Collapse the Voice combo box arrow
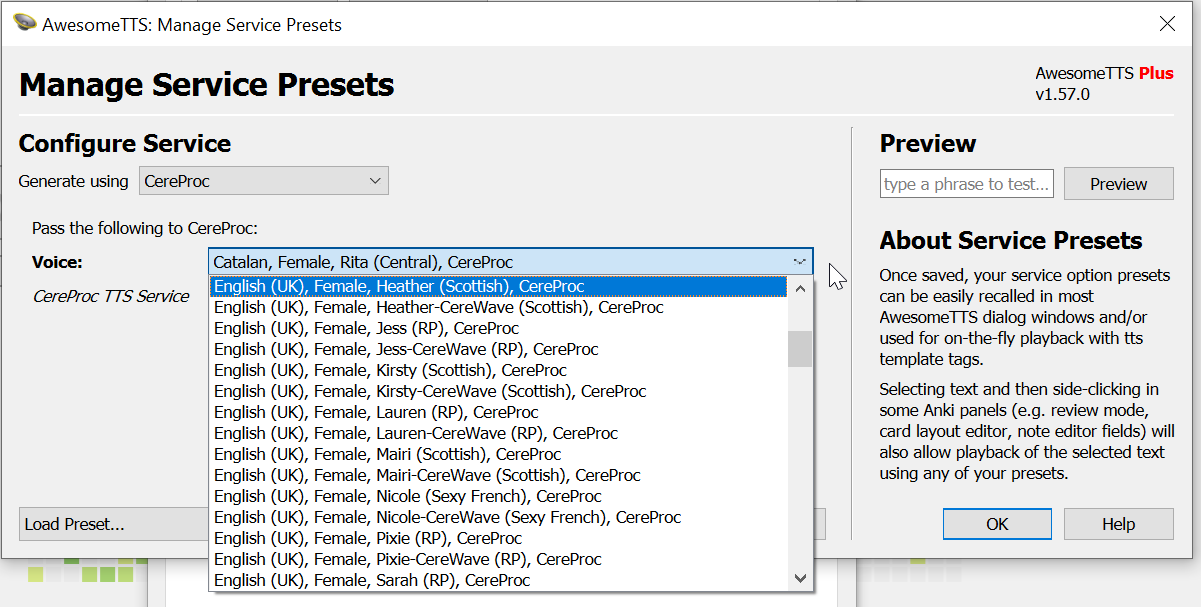 [x=799, y=262]
